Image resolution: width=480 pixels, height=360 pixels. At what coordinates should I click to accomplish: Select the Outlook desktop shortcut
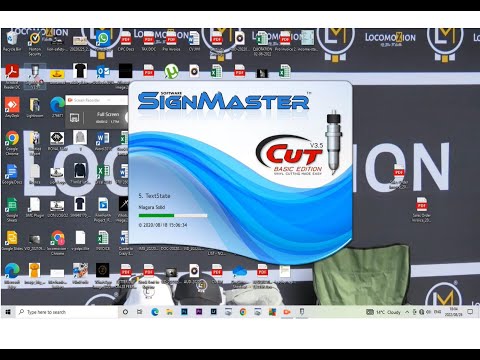point(103,73)
